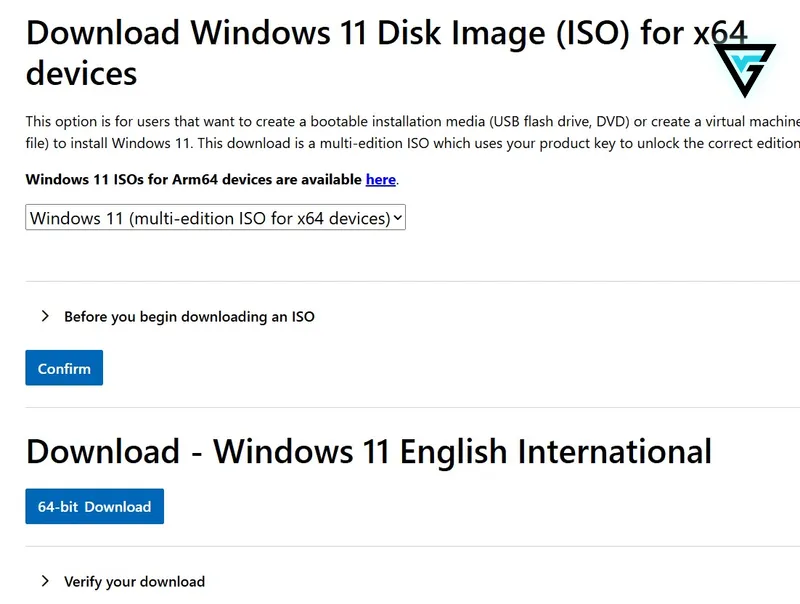
Task: Open the Windows 11 multi-edition ISO dropdown
Action: pyautogui.click(x=215, y=218)
